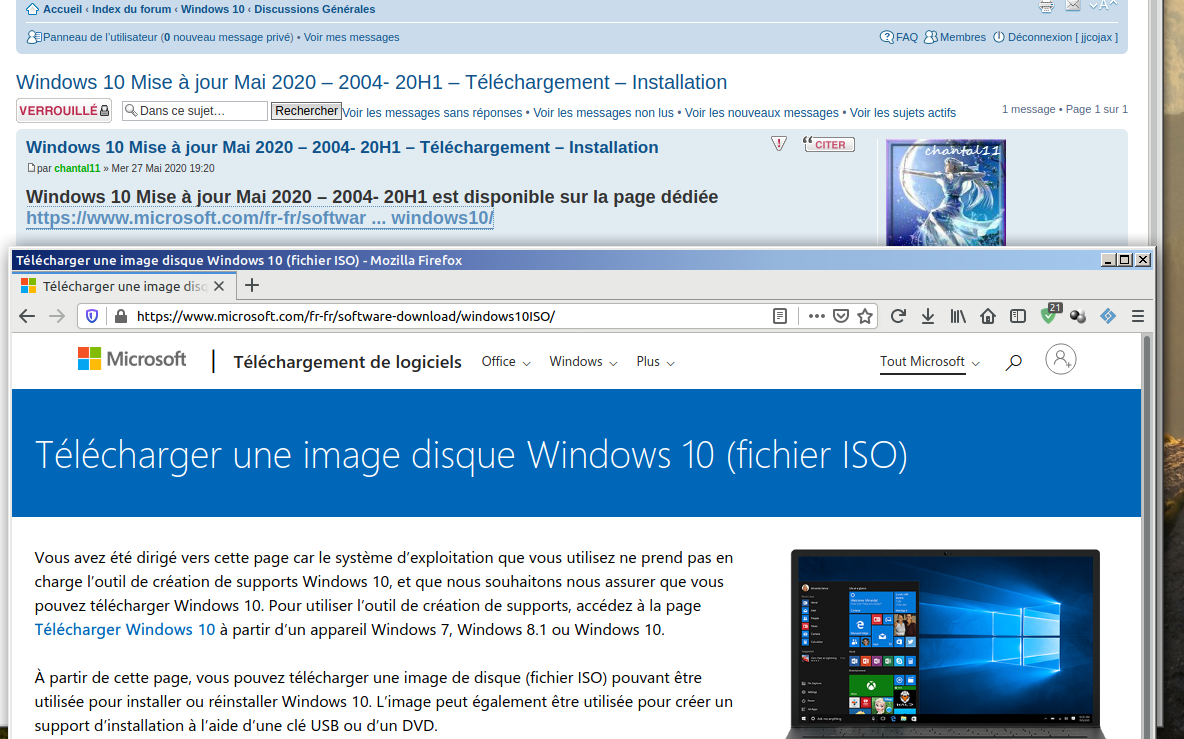Image resolution: width=1184 pixels, height=739 pixels.
Task: Click the Rechercher button in forum
Action: [306, 111]
